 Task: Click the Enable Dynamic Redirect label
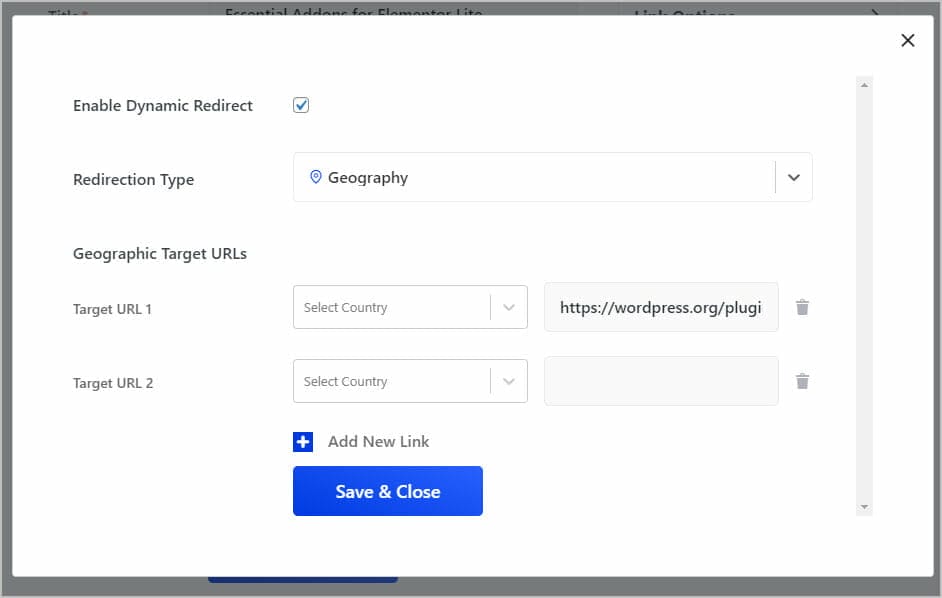[x=163, y=106]
